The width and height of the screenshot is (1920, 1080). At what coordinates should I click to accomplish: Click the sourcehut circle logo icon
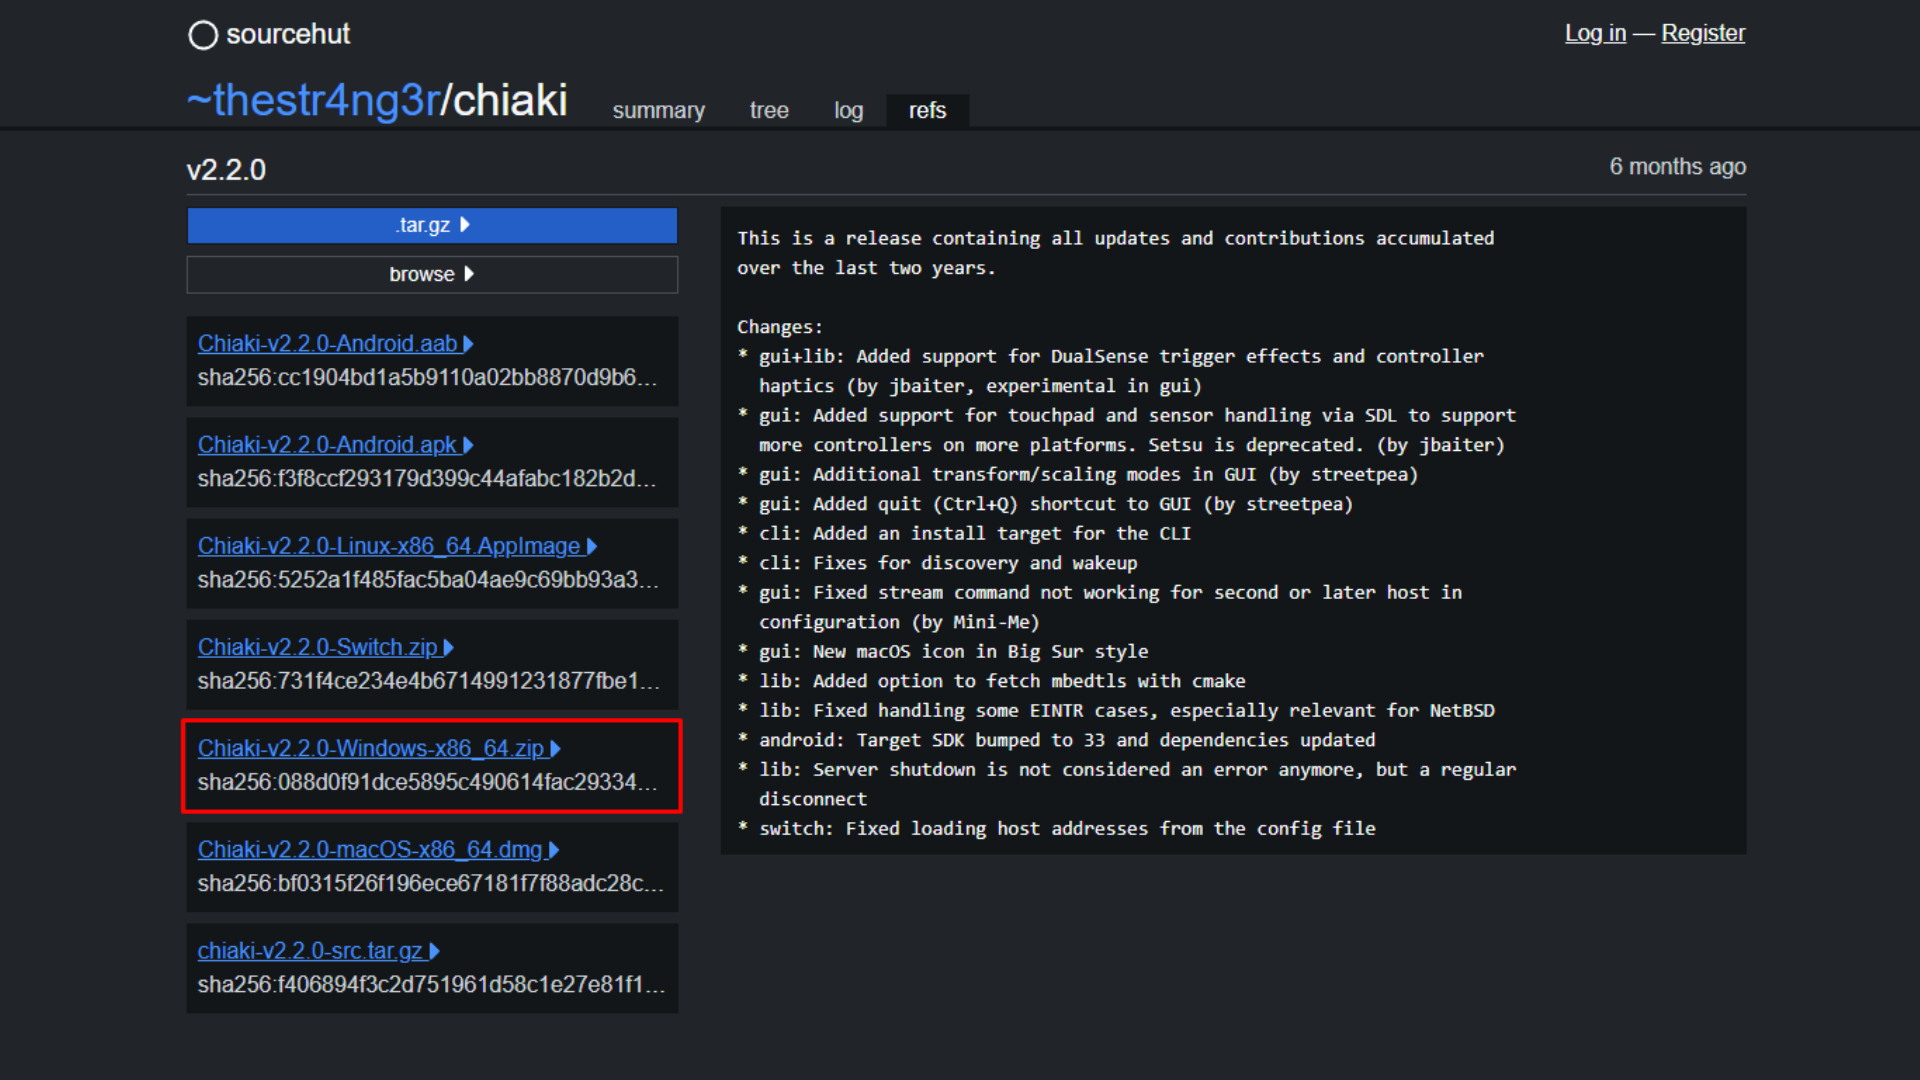click(x=203, y=35)
